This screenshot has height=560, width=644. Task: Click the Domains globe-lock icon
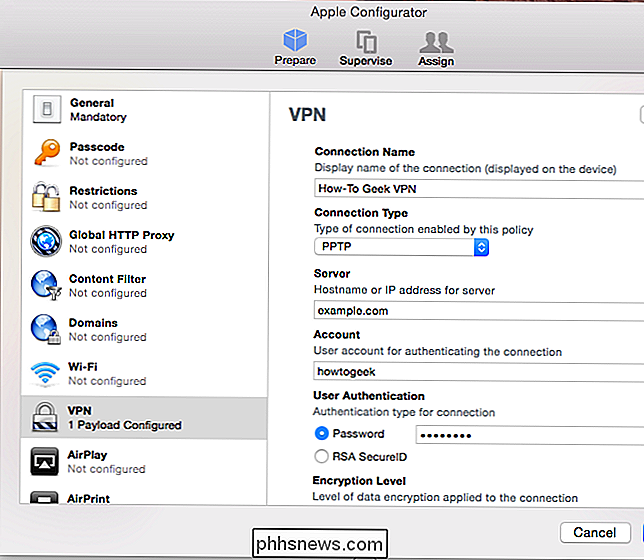click(x=46, y=329)
